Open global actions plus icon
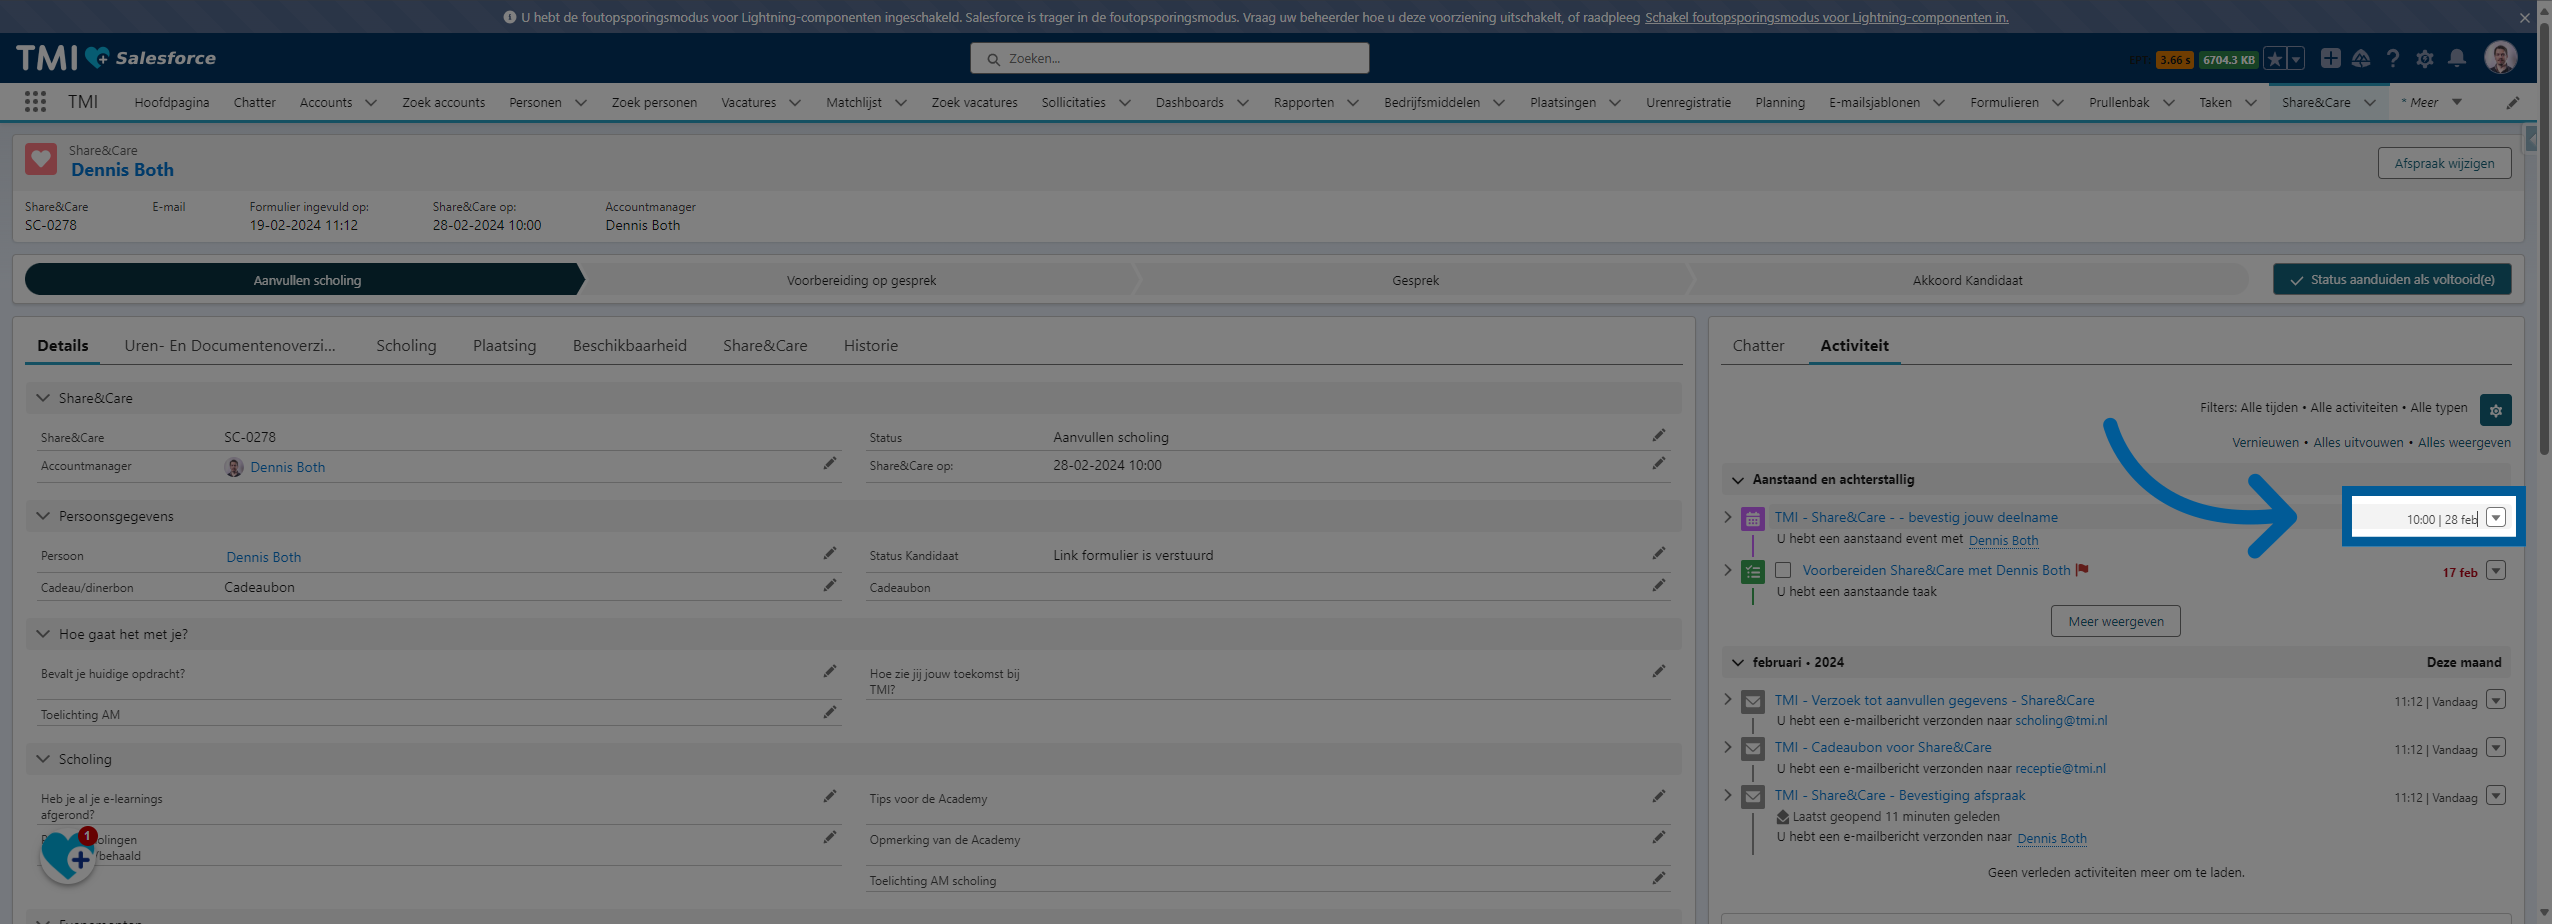This screenshot has width=2552, height=924. [2330, 58]
